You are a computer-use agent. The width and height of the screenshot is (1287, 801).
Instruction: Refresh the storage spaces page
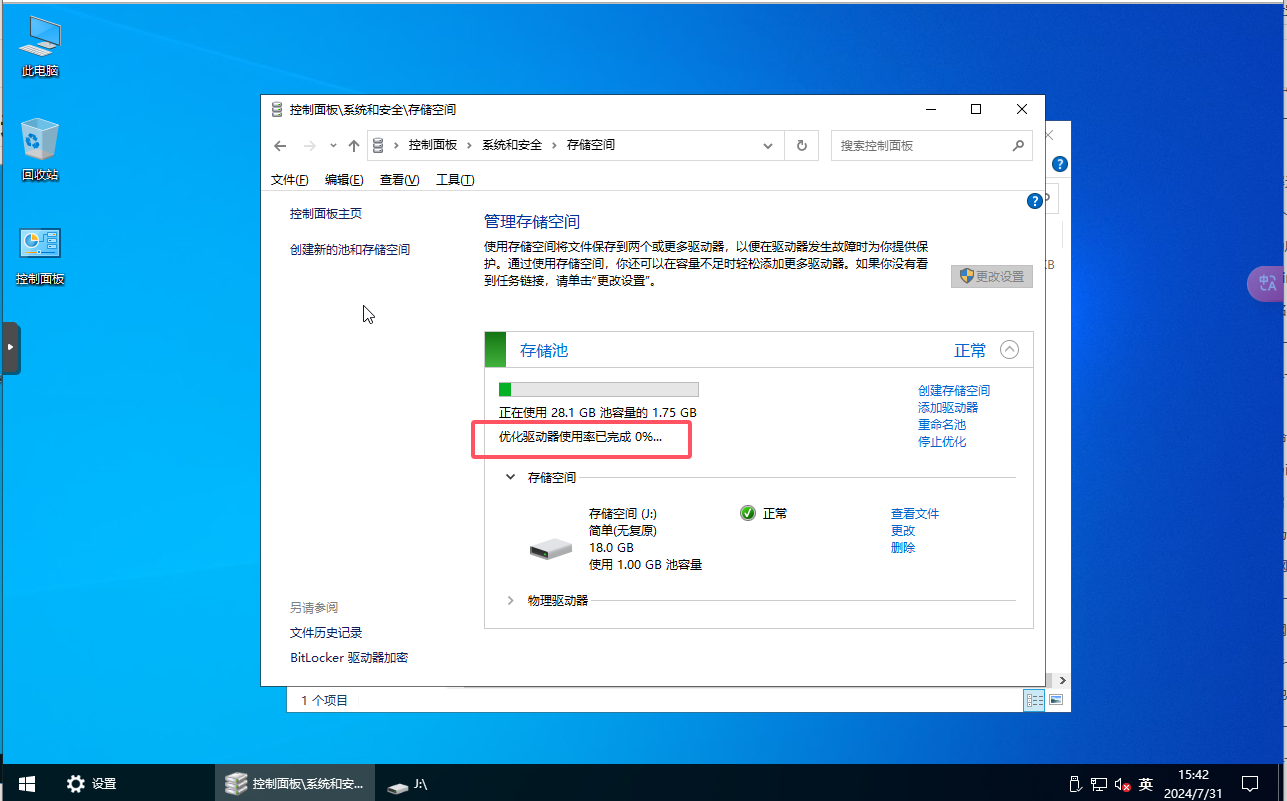(801, 146)
